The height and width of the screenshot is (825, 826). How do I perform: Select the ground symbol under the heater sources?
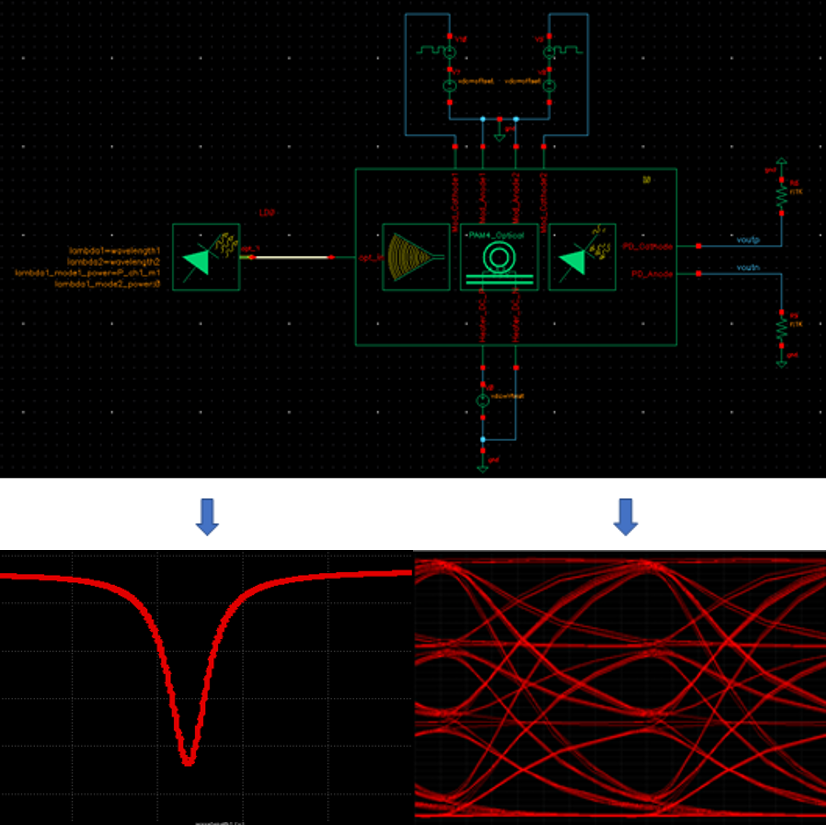pyautogui.click(x=500, y=137)
